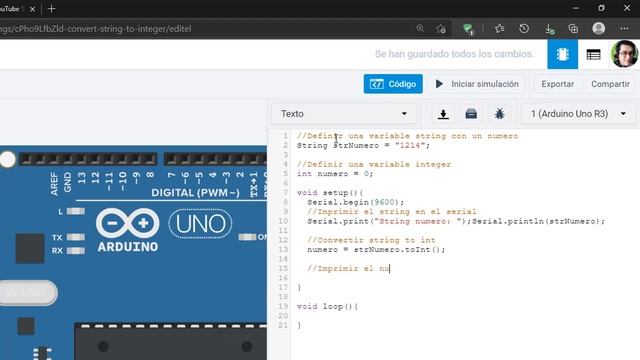Click the int numero = 0 line

335,174
